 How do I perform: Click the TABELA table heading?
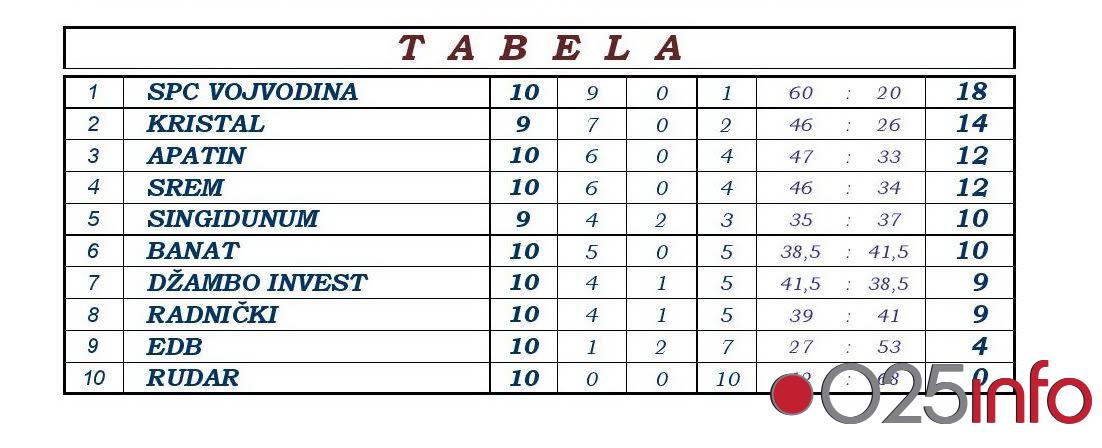tap(540, 48)
